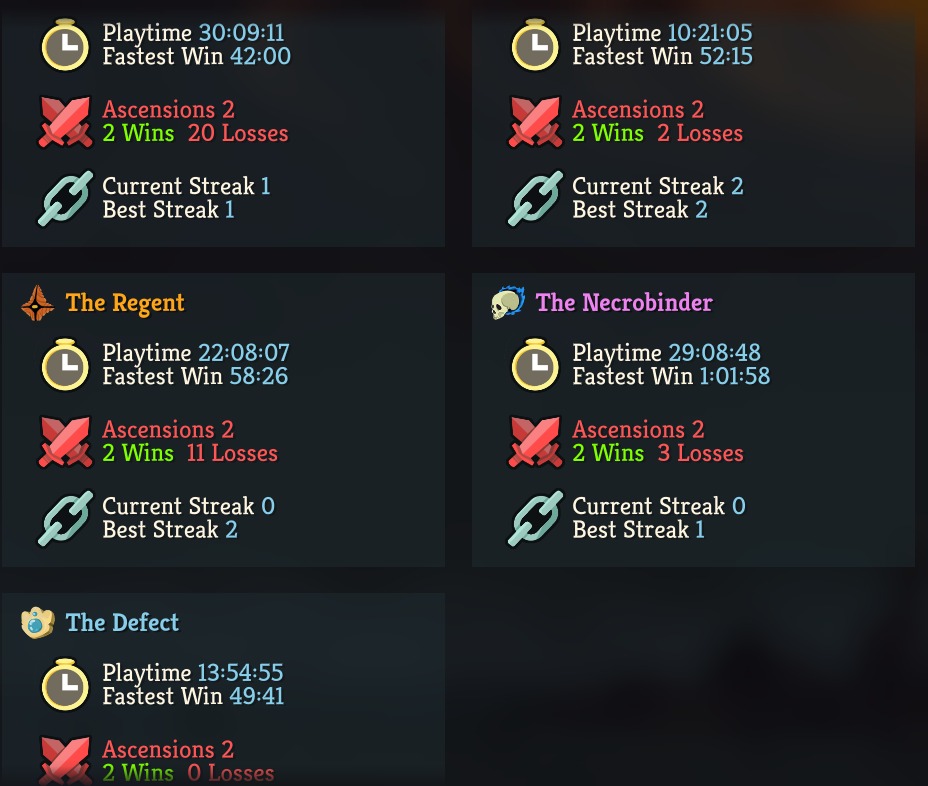The width and height of the screenshot is (928, 786).
Task: Click the Fastest Win 1:01:58 stat
Action: click(671, 376)
